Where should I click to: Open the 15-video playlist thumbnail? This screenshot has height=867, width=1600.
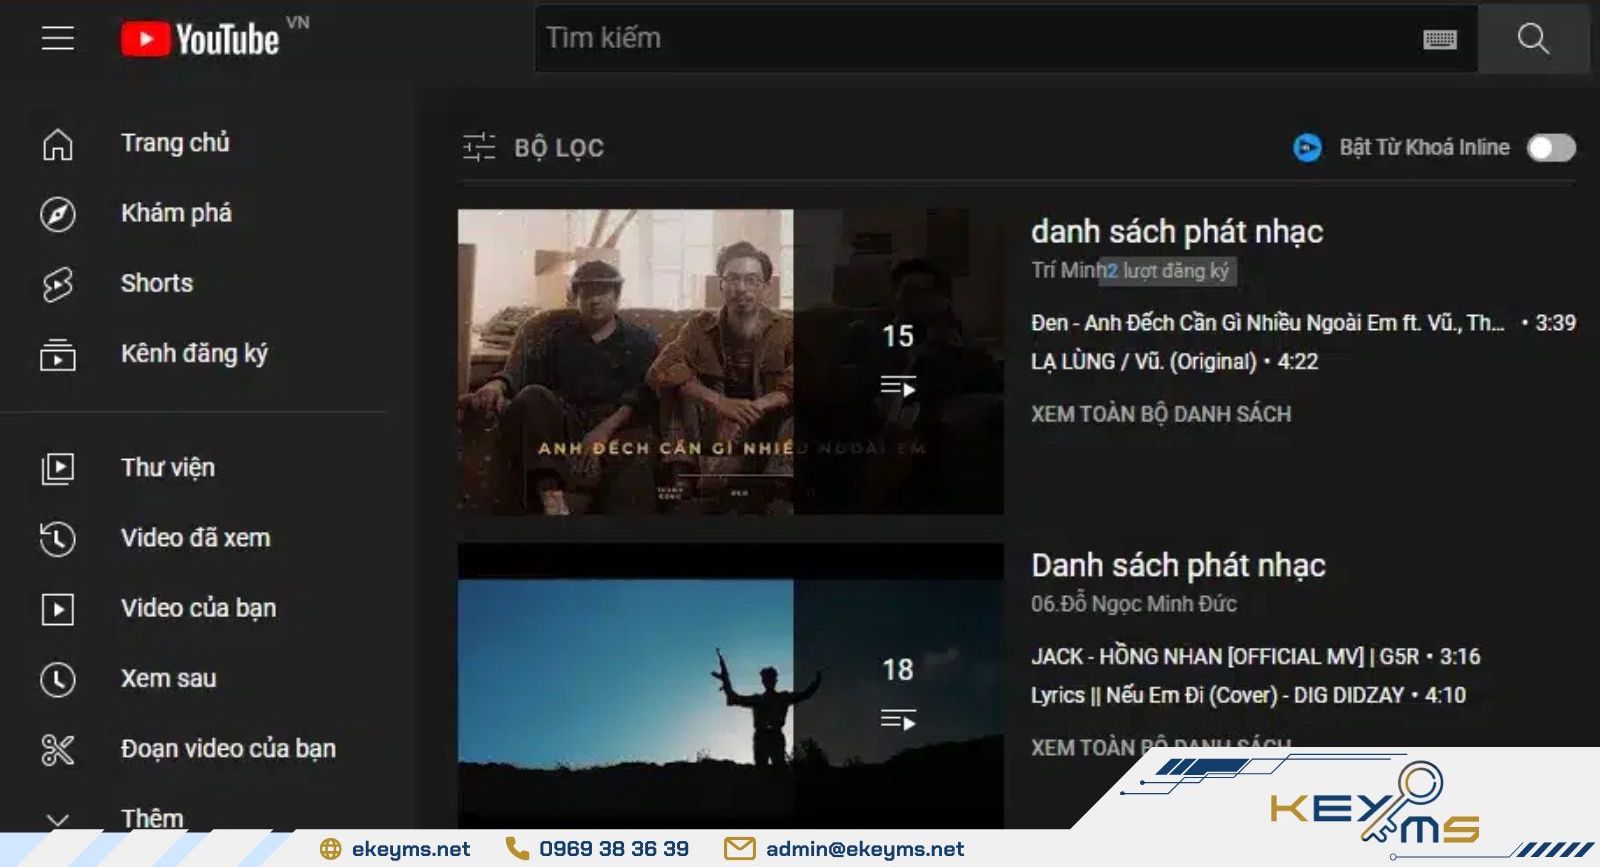coord(731,362)
